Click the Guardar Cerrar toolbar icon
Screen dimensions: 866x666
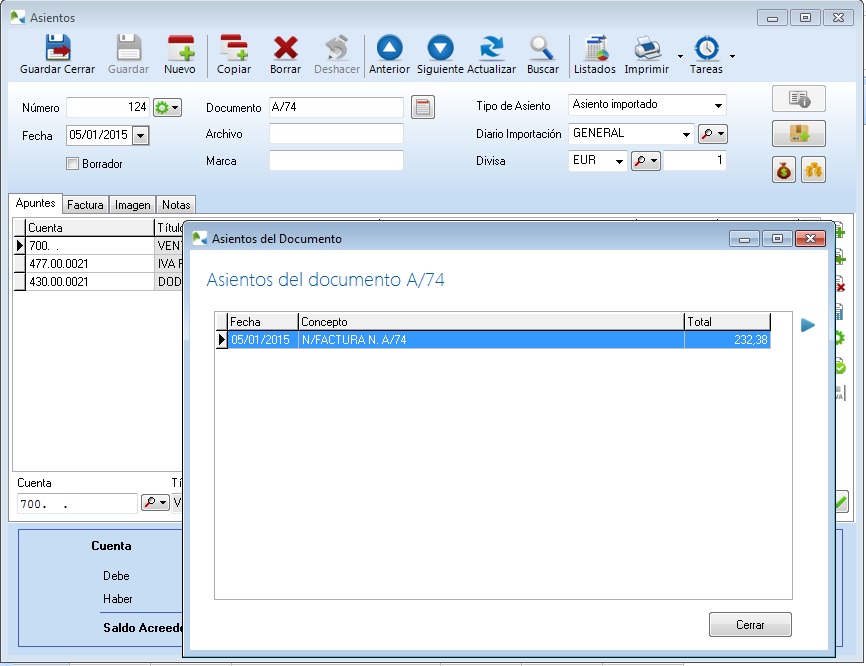[x=57, y=48]
